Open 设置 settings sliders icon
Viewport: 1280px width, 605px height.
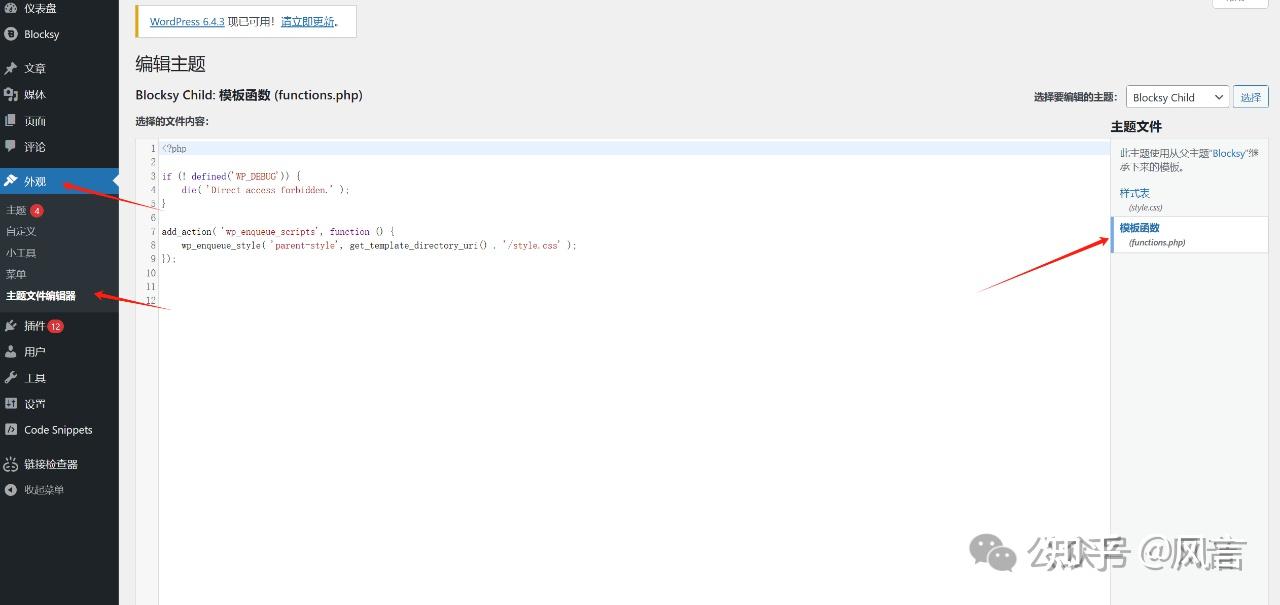pyautogui.click(x=11, y=404)
